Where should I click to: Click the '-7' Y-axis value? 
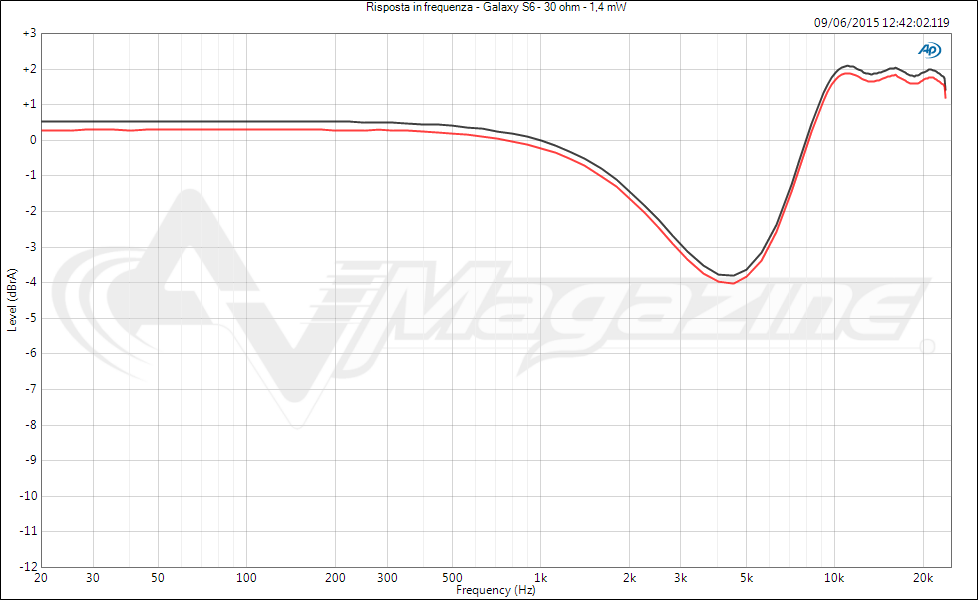pos(31,389)
